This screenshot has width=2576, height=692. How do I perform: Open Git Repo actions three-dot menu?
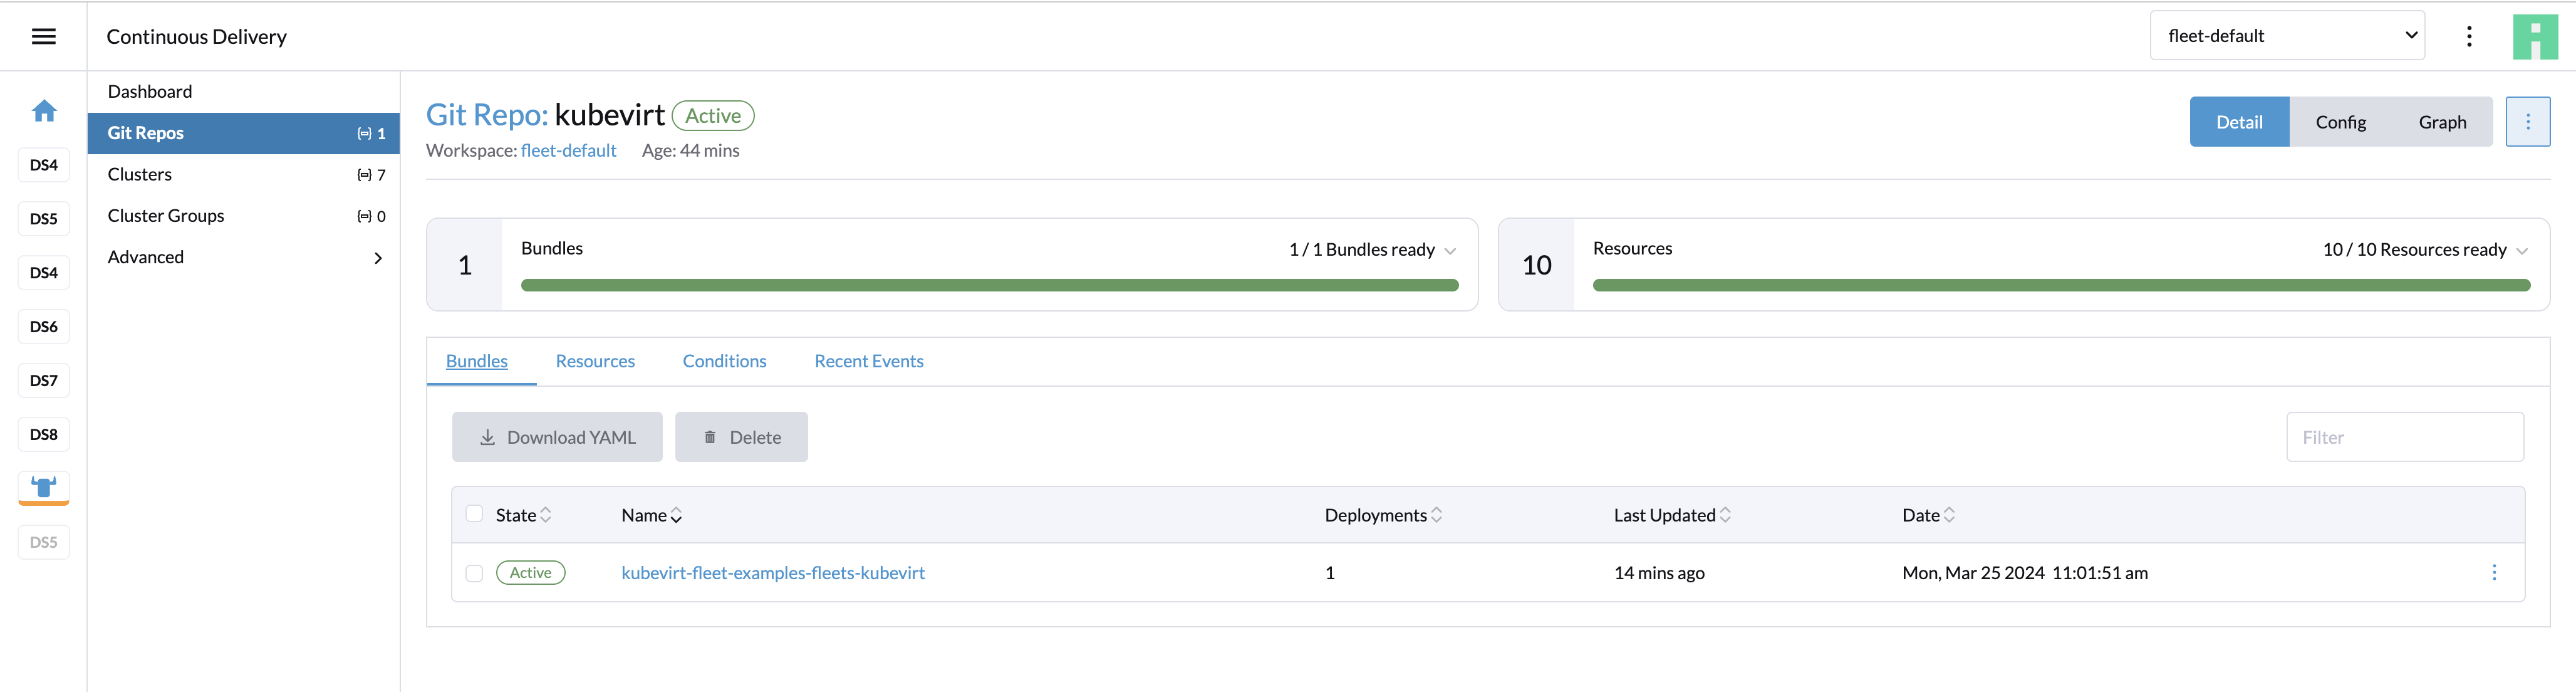(2527, 122)
